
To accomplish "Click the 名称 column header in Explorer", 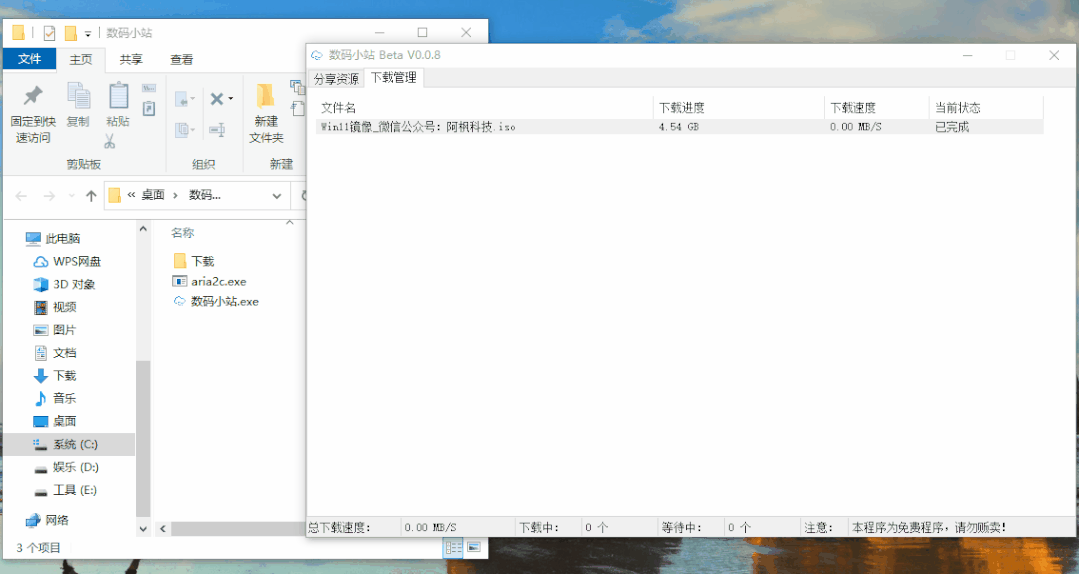I will pyautogui.click(x=182, y=233).
